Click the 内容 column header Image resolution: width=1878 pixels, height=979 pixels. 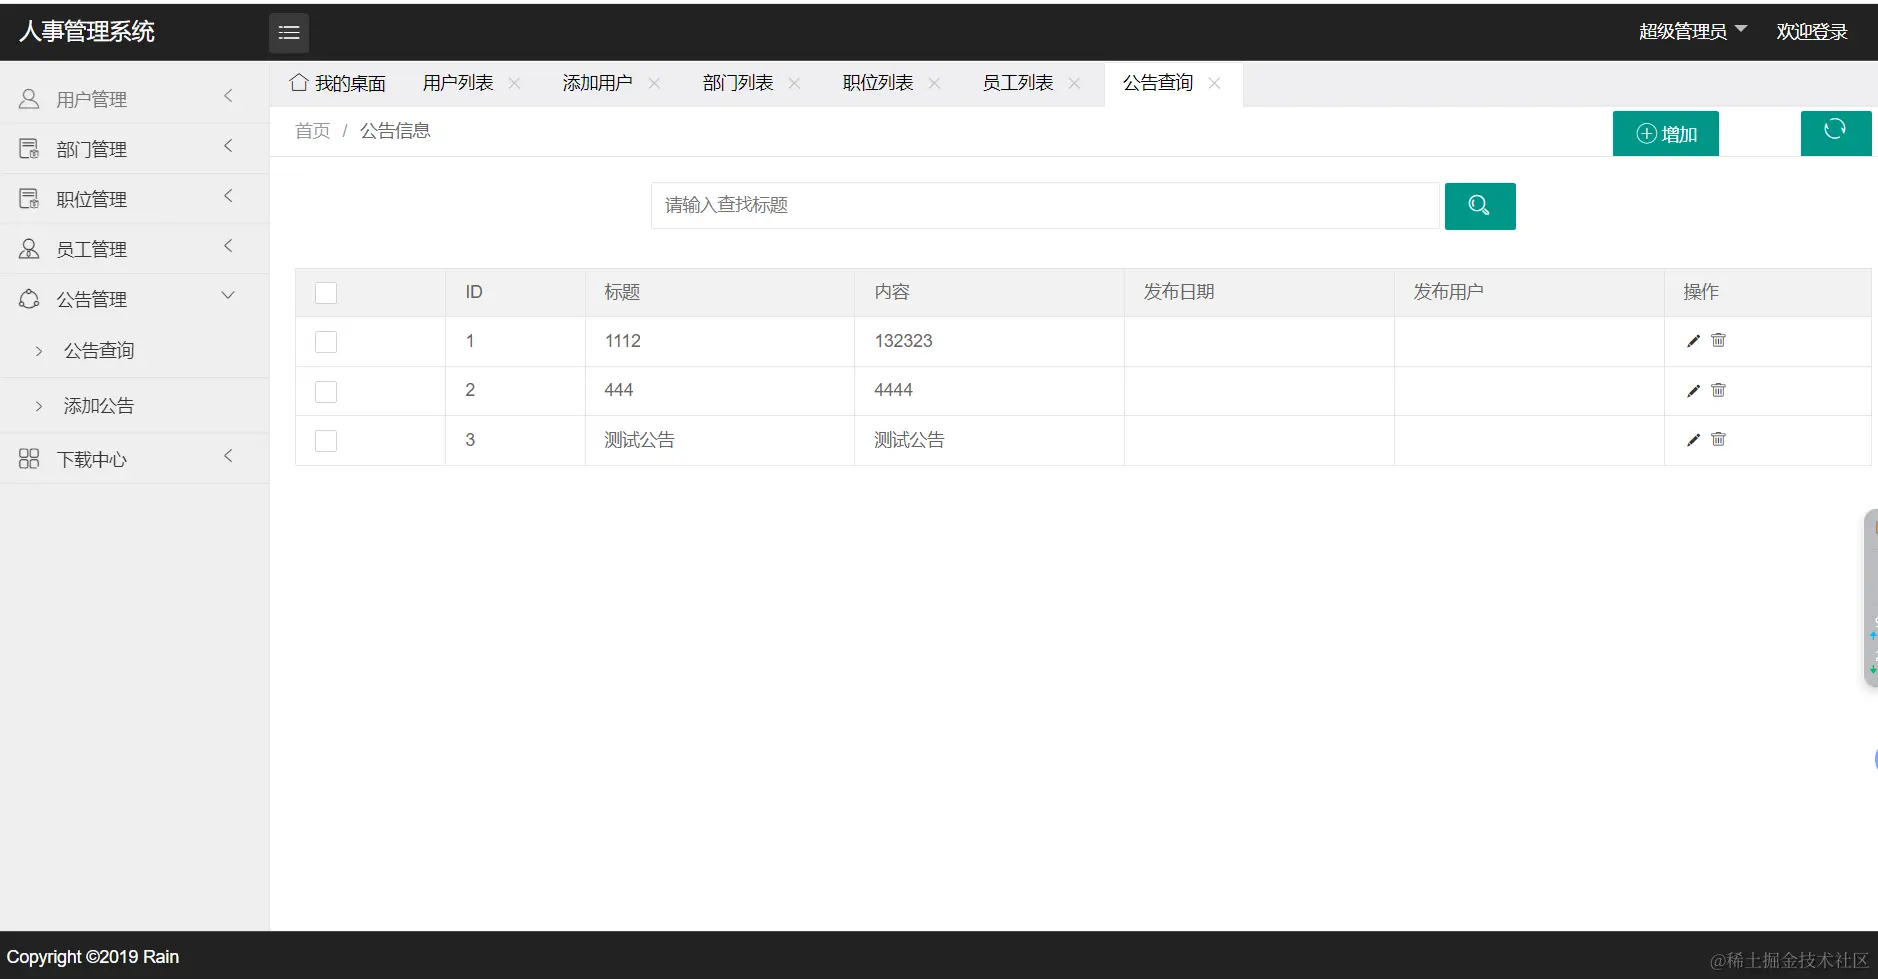(892, 292)
